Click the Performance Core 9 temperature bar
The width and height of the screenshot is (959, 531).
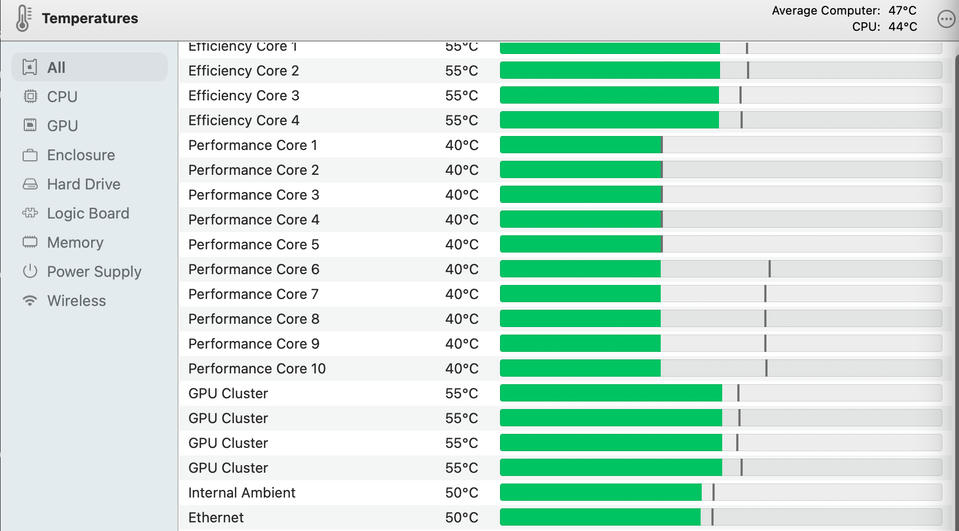tap(721, 344)
